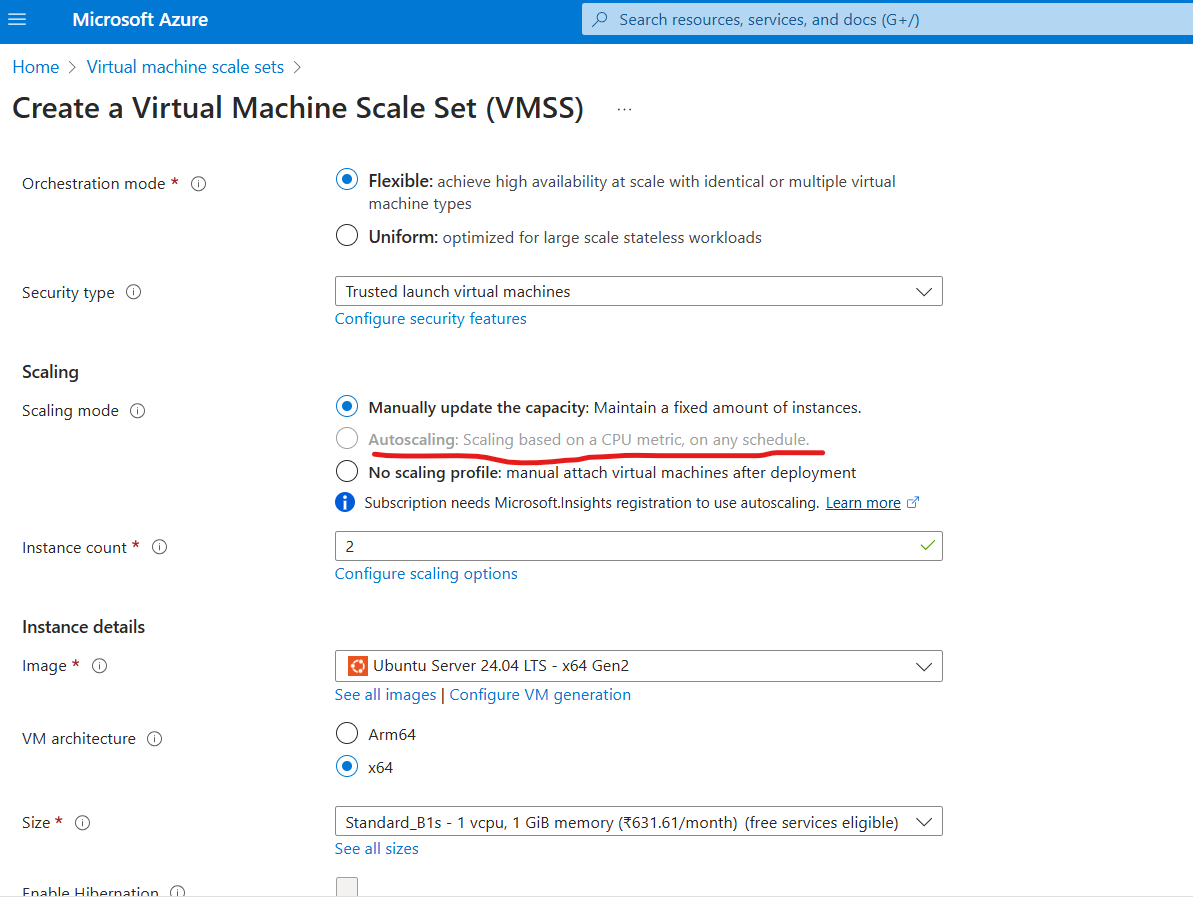Viewport: 1193px width, 905px height.
Task: Open the Azure portal hamburger menu
Action: point(17,19)
